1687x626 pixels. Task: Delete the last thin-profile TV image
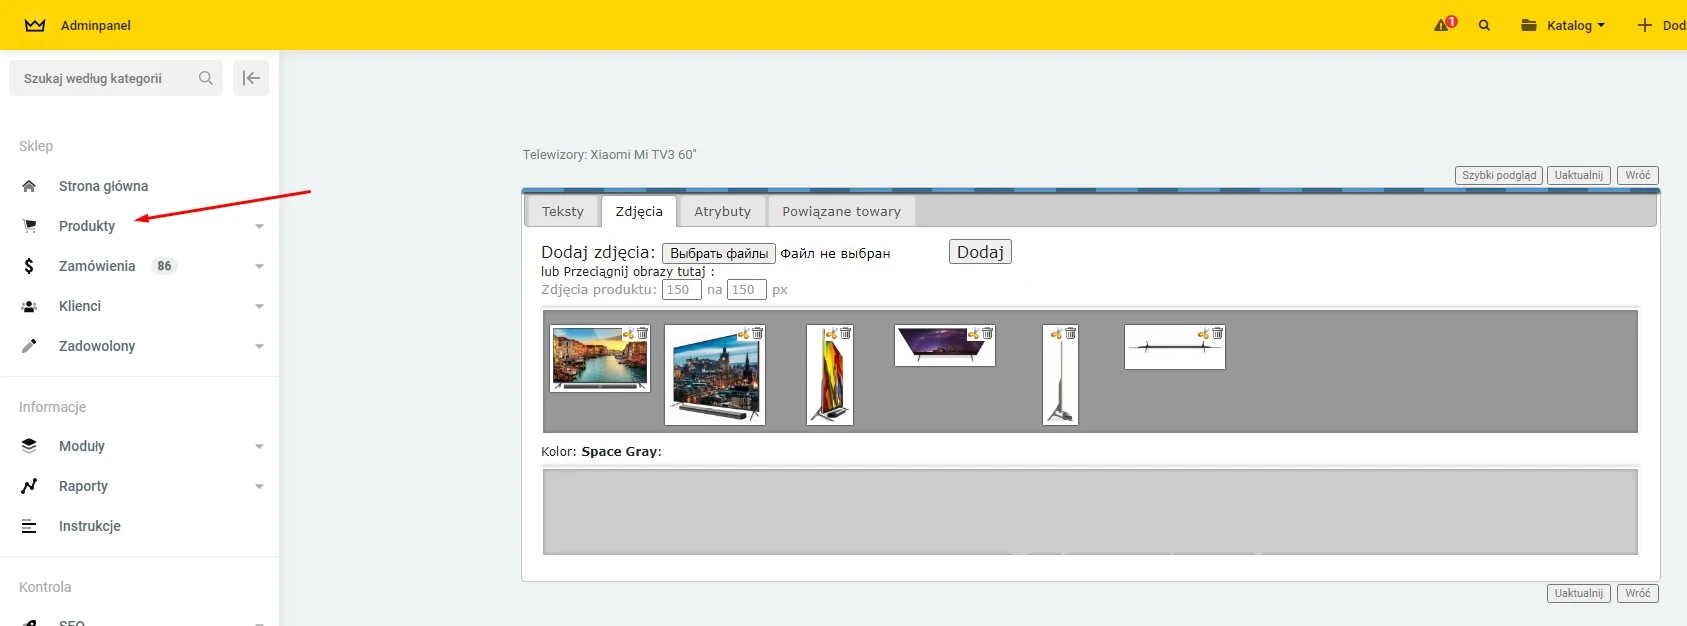click(x=1217, y=334)
